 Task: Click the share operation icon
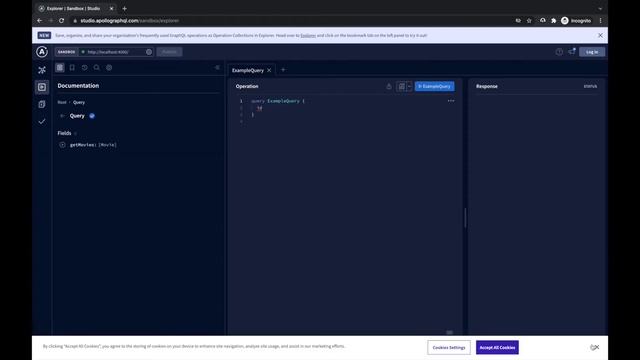pyautogui.click(x=389, y=86)
